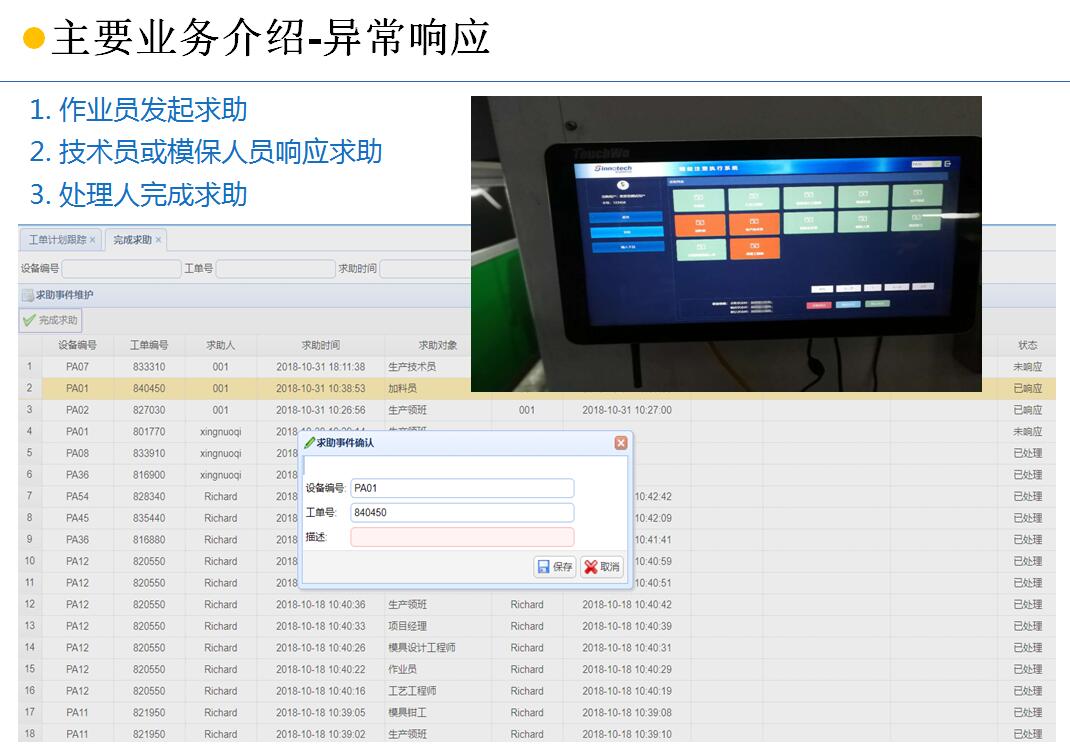This screenshot has width=1070, height=755.
Task: Switch to the 工单计划跟踪 tab
Action: [x=57, y=240]
